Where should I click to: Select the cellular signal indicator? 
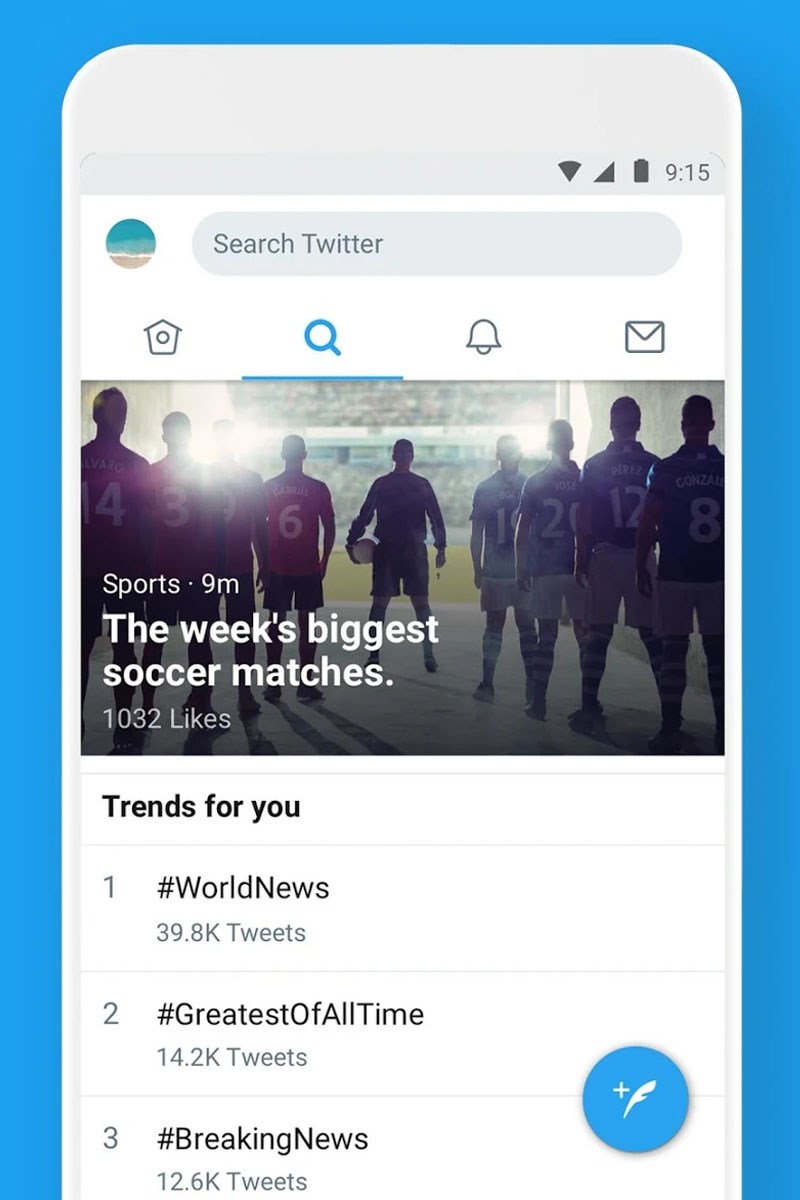606,172
